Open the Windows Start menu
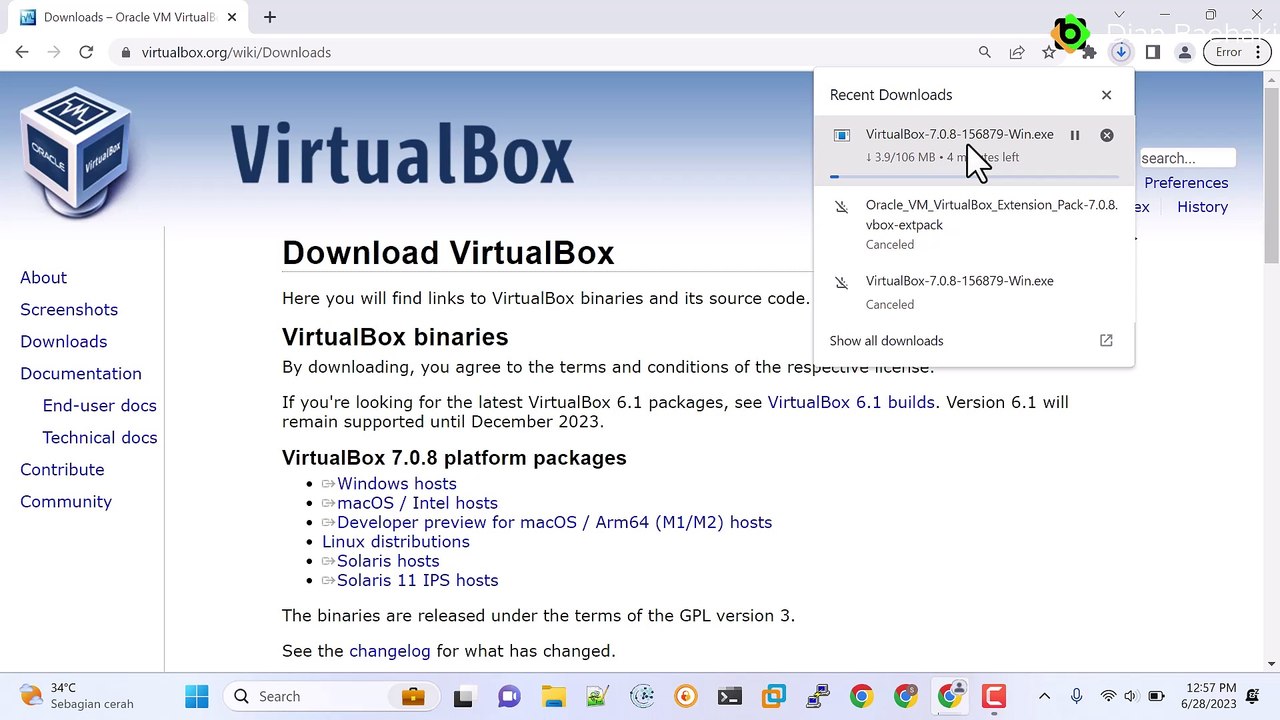The width and height of the screenshot is (1280, 720). tap(197, 696)
